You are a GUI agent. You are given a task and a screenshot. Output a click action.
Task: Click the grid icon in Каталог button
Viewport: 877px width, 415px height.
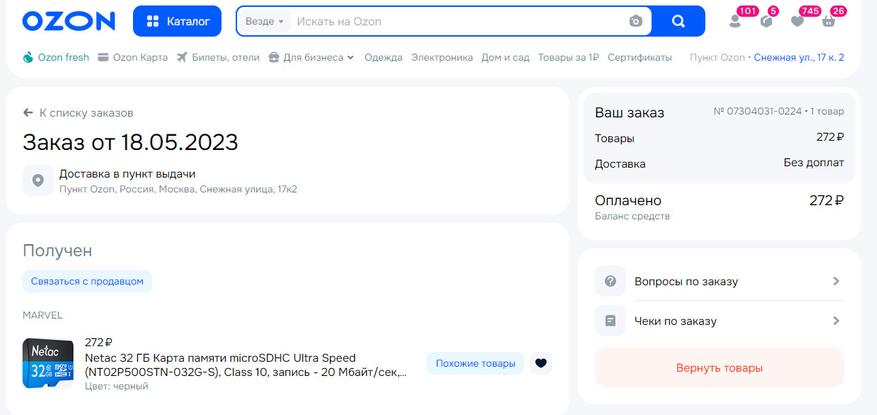click(x=152, y=21)
